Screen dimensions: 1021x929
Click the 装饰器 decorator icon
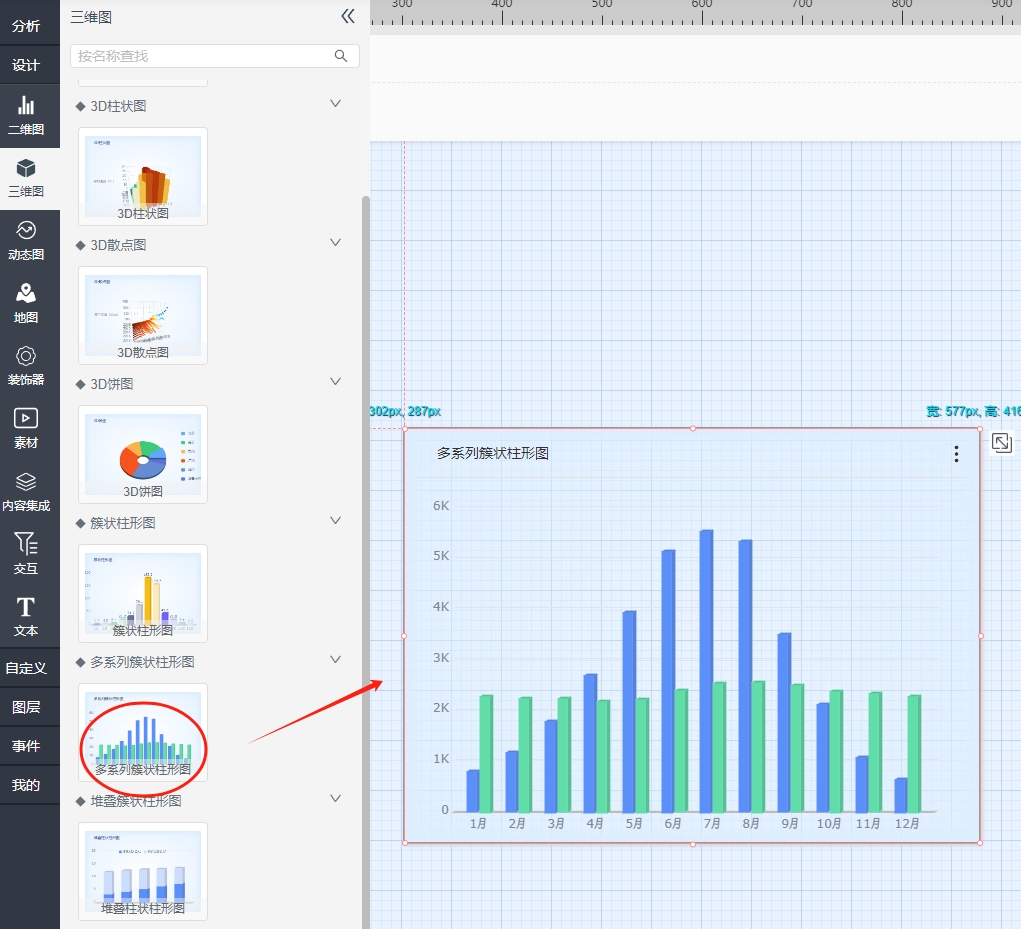coord(26,365)
